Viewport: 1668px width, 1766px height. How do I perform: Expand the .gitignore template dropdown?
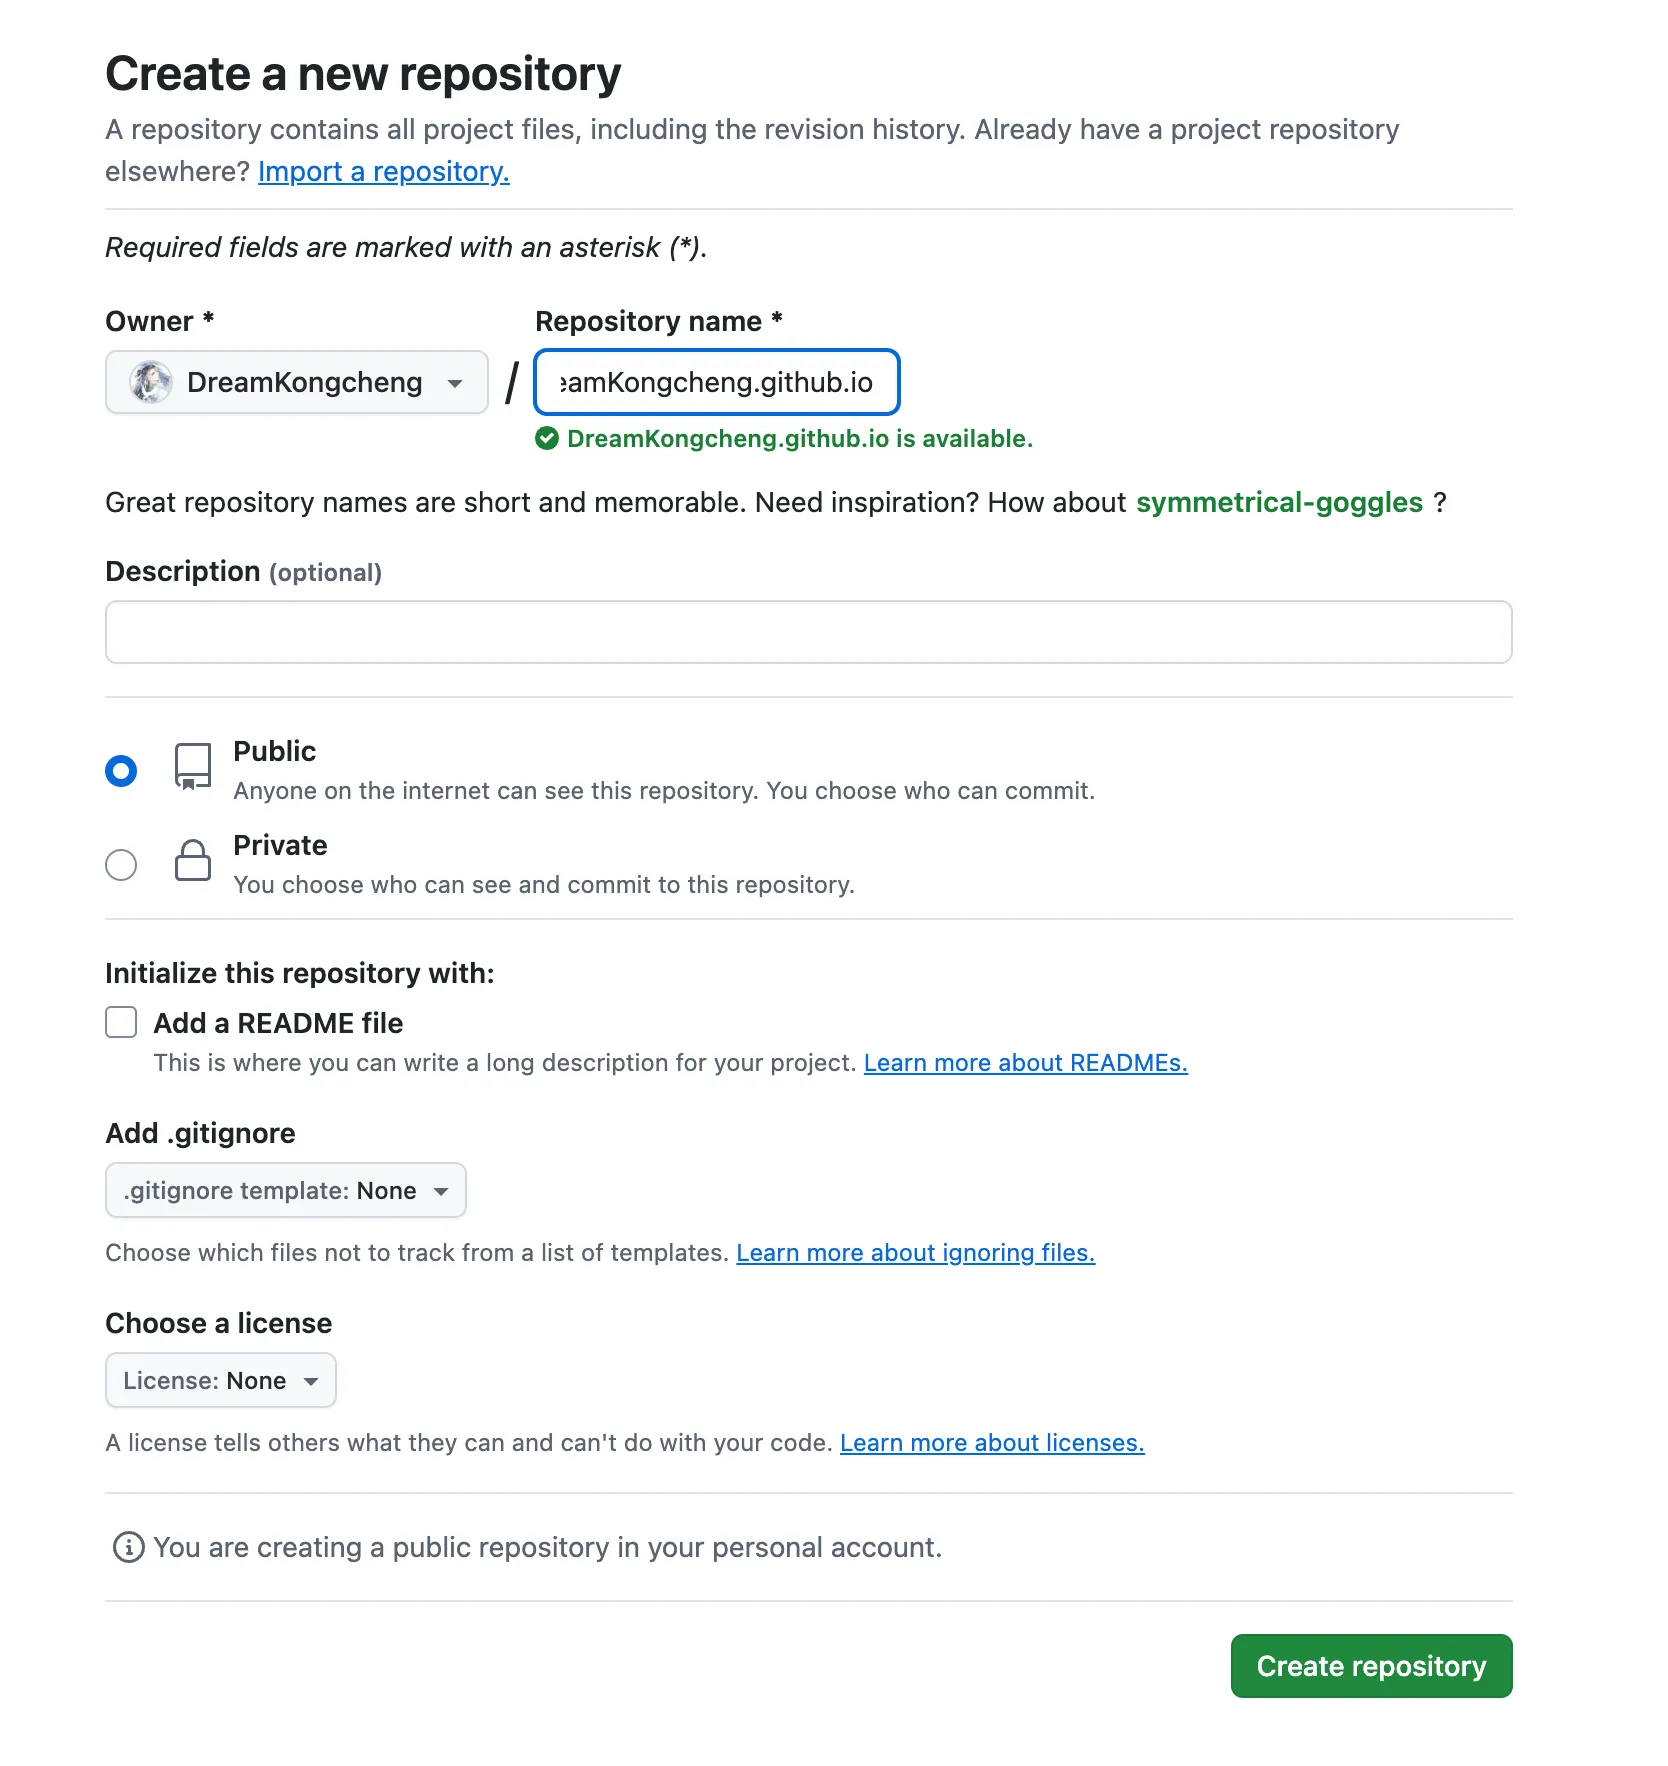point(286,1190)
